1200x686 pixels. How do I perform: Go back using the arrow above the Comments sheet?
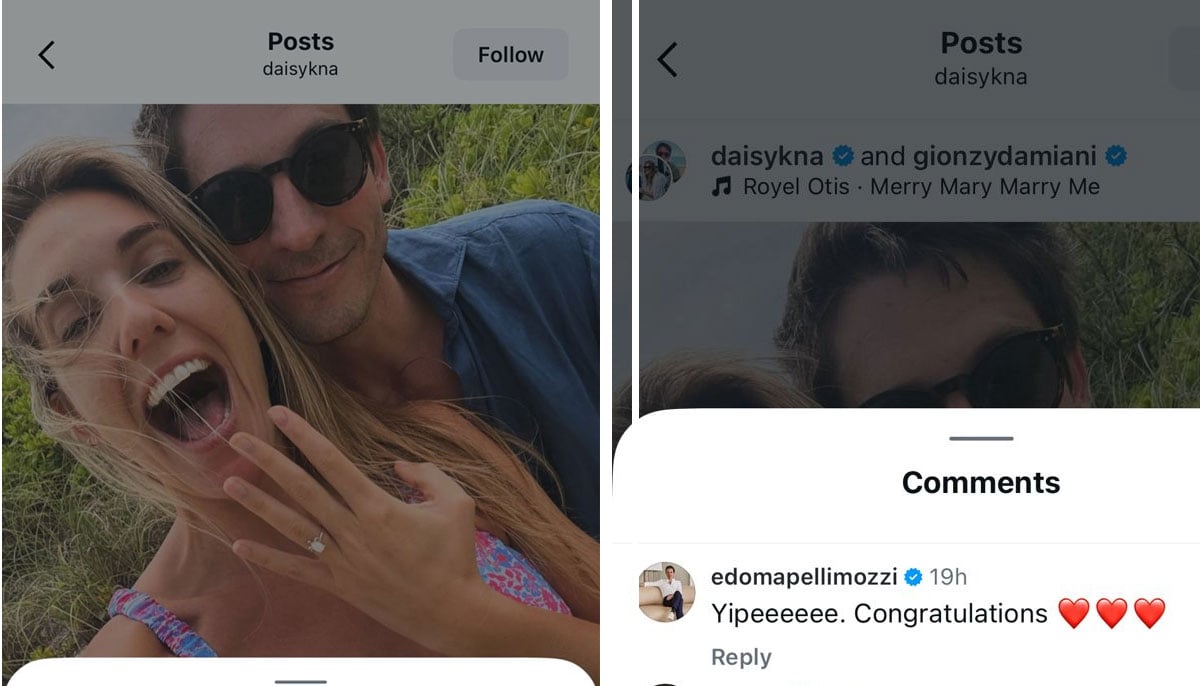click(x=667, y=60)
